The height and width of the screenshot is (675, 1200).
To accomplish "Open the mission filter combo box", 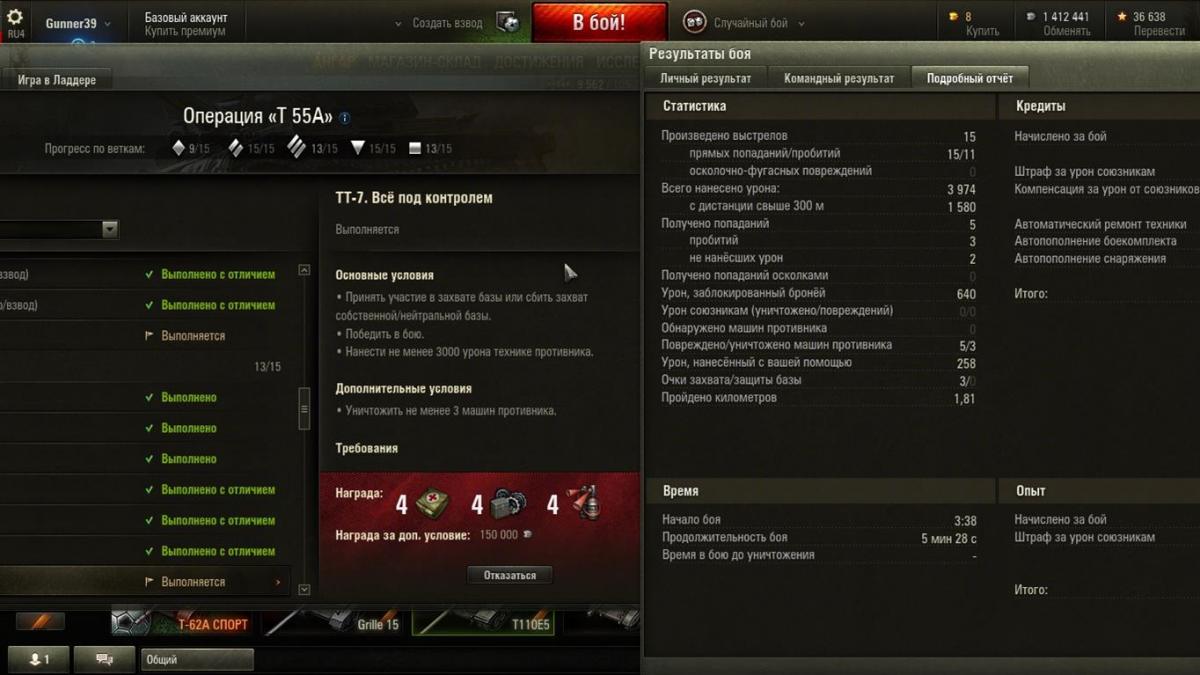I will [59, 230].
